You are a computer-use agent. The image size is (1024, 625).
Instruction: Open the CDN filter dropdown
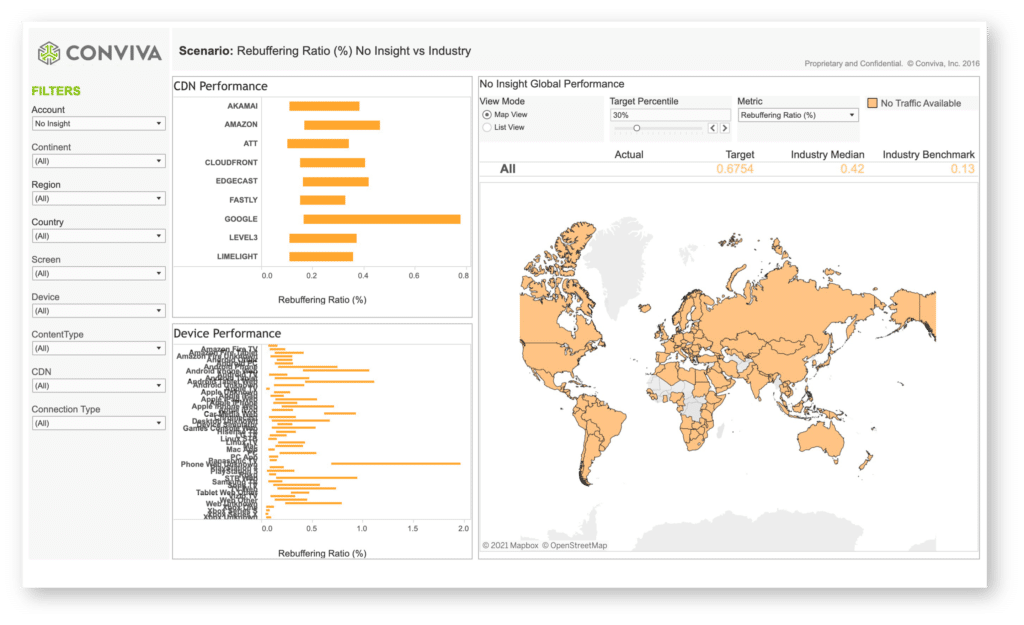(98, 385)
